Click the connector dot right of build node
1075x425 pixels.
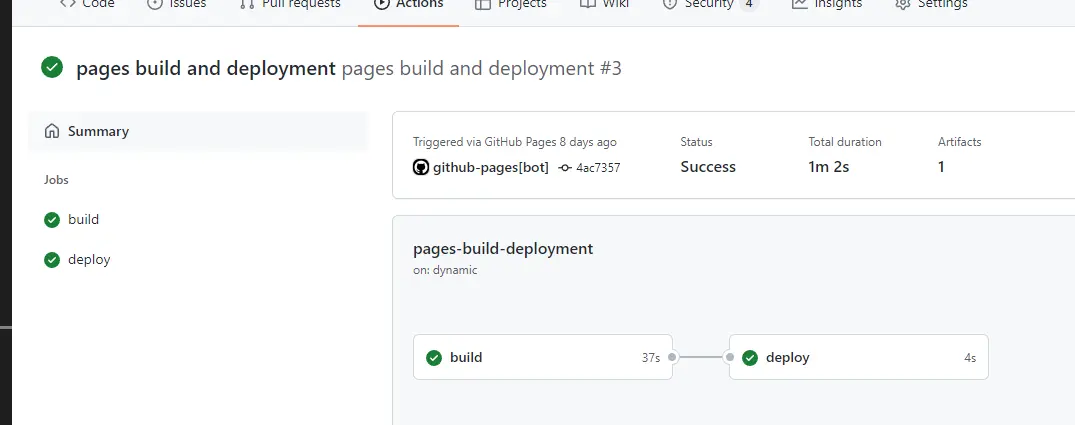(673, 357)
